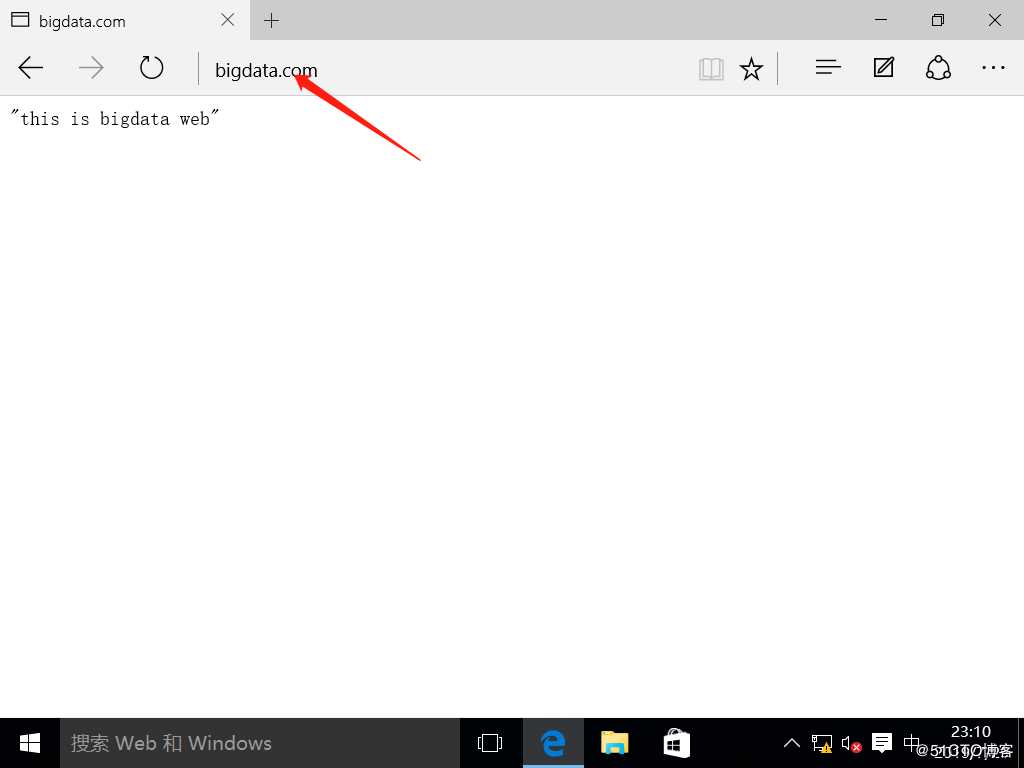Open a new tab with plus
Screen dimensions: 1024x768
[271, 20]
